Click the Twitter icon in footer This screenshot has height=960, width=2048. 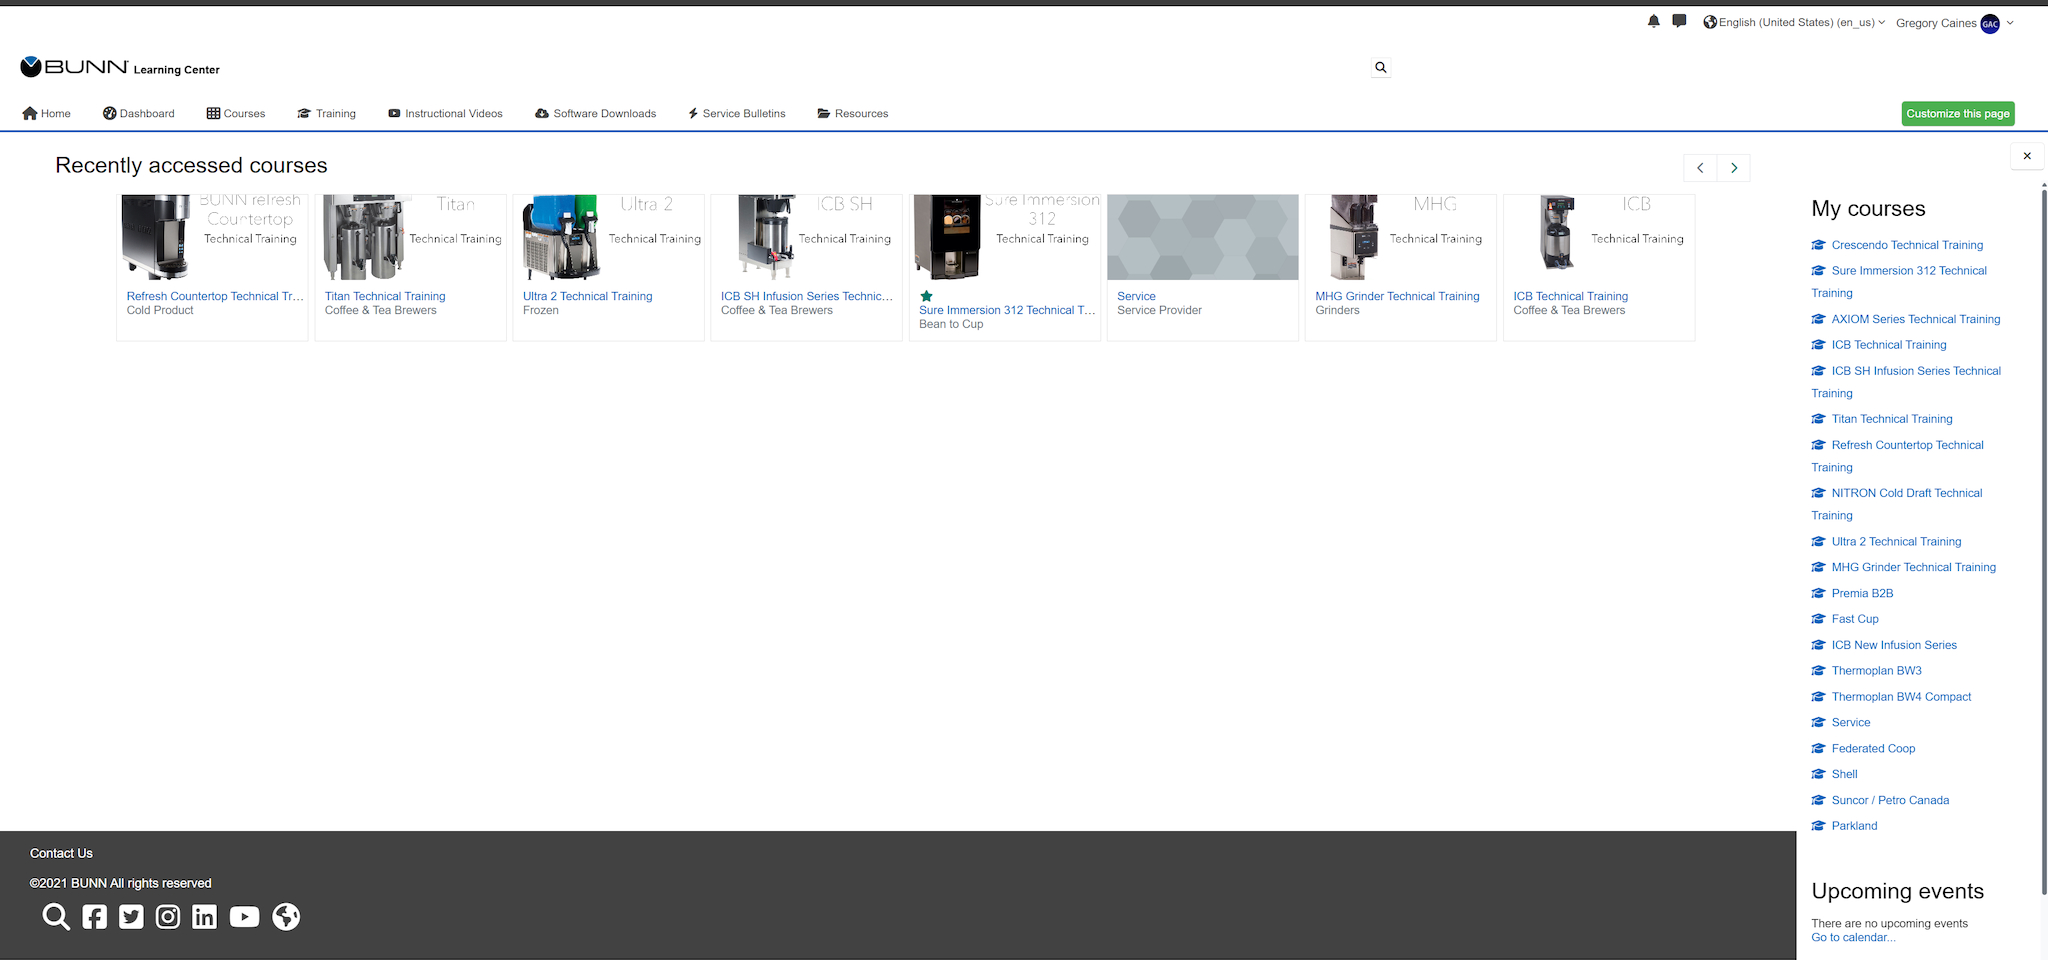click(x=131, y=917)
